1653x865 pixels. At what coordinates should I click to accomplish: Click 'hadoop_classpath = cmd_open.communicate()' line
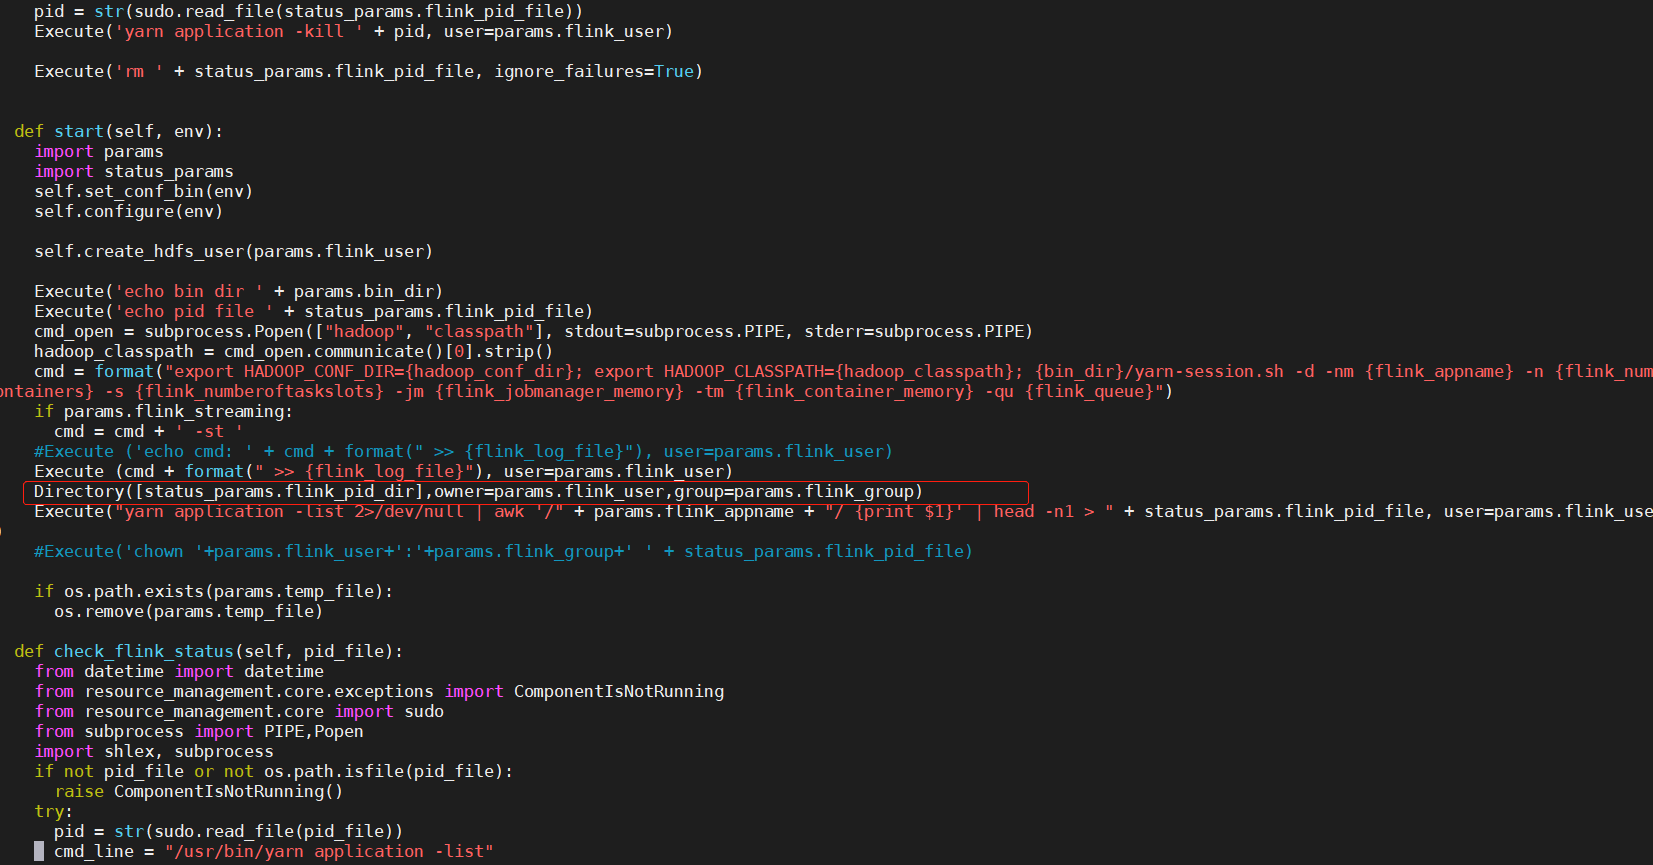293,351
